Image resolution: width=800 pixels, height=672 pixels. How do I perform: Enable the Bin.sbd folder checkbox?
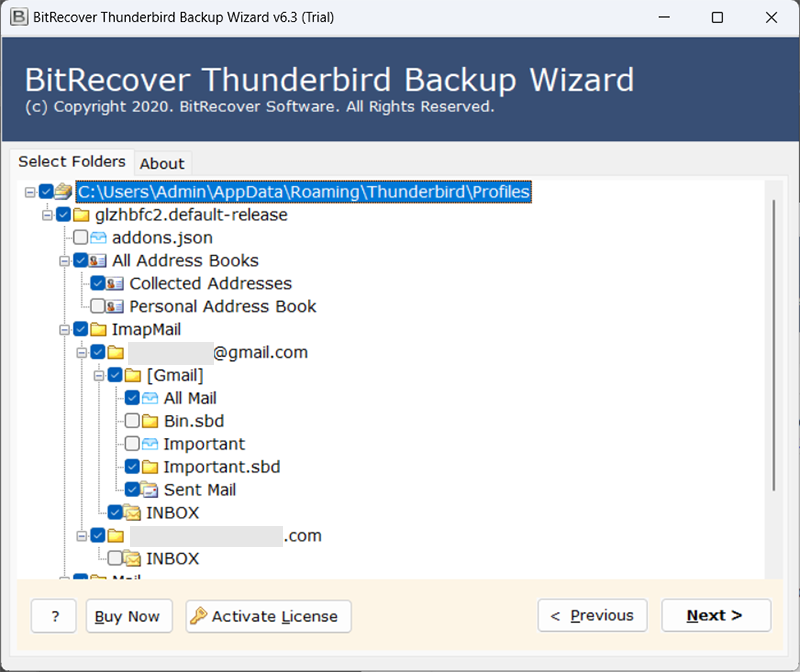click(132, 421)
